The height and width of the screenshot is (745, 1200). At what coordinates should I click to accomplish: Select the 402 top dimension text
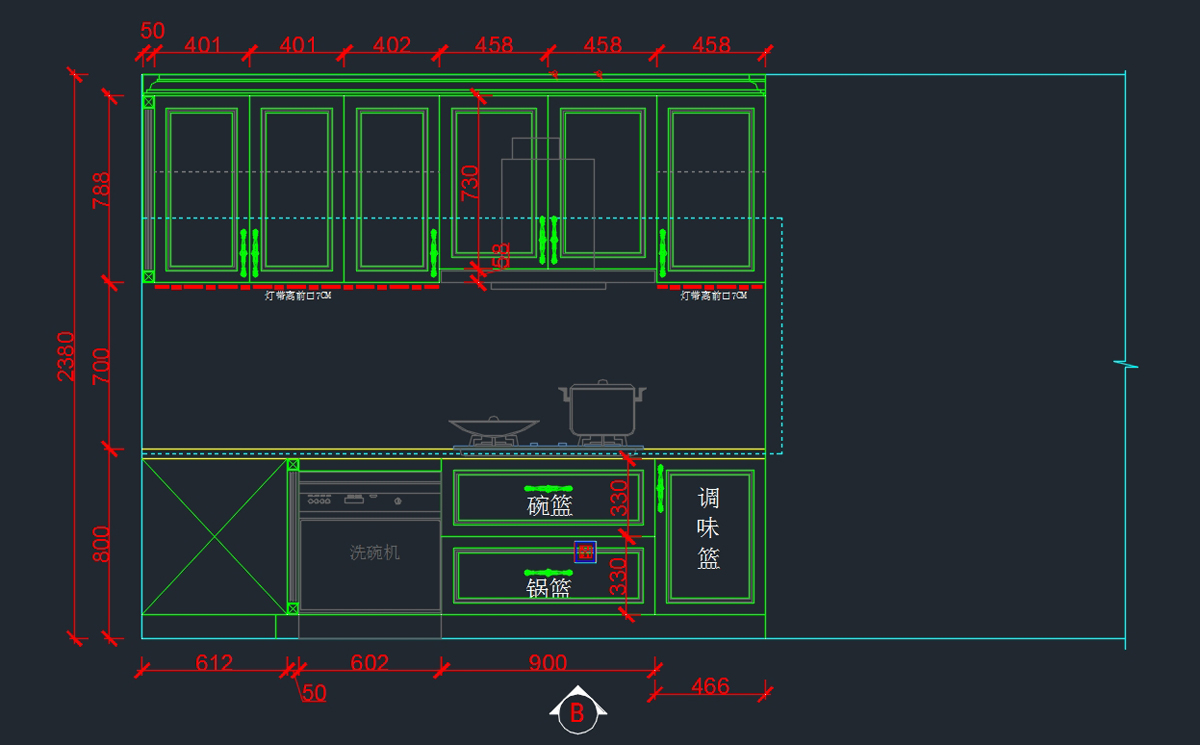click(x=391, y=45)
